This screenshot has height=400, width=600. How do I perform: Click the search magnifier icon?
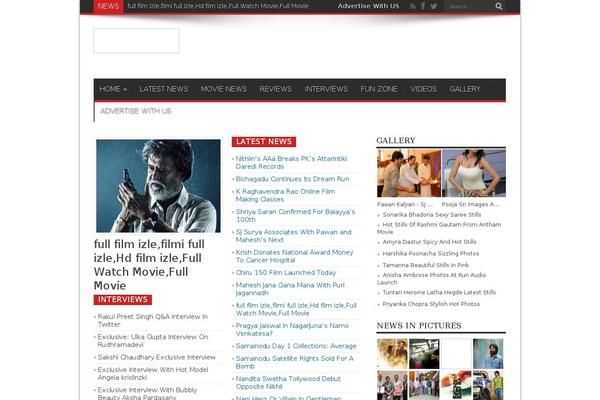(x=499, y=6)
